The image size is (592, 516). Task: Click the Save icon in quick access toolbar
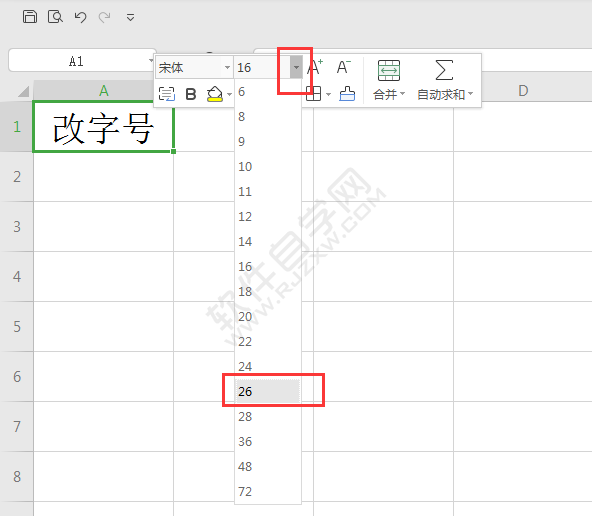[x=30, y=17]
